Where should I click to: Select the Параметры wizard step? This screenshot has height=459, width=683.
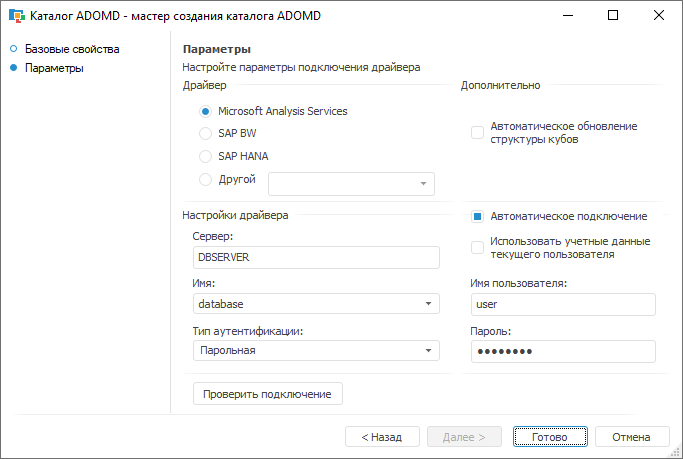coord(54,68)
